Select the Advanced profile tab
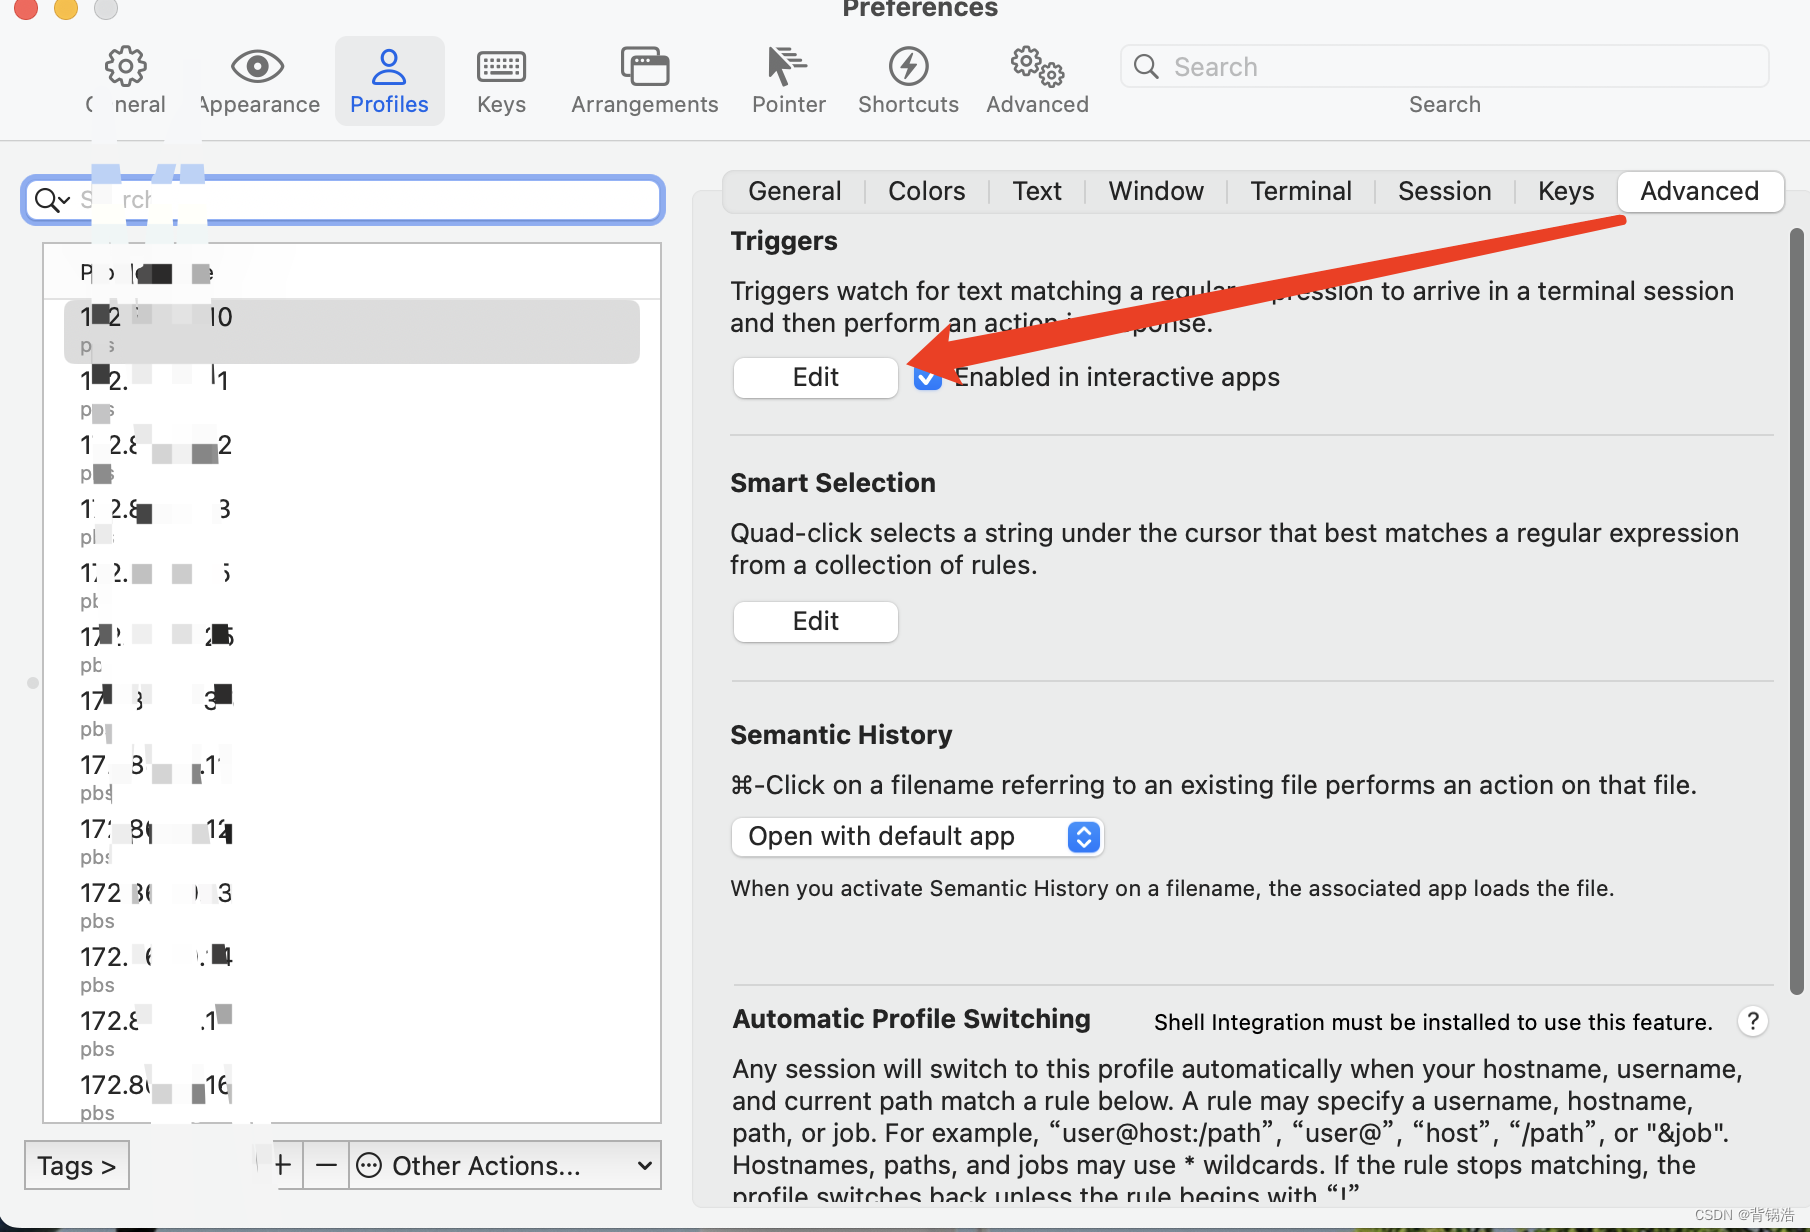 click(x=1700, y=191)
